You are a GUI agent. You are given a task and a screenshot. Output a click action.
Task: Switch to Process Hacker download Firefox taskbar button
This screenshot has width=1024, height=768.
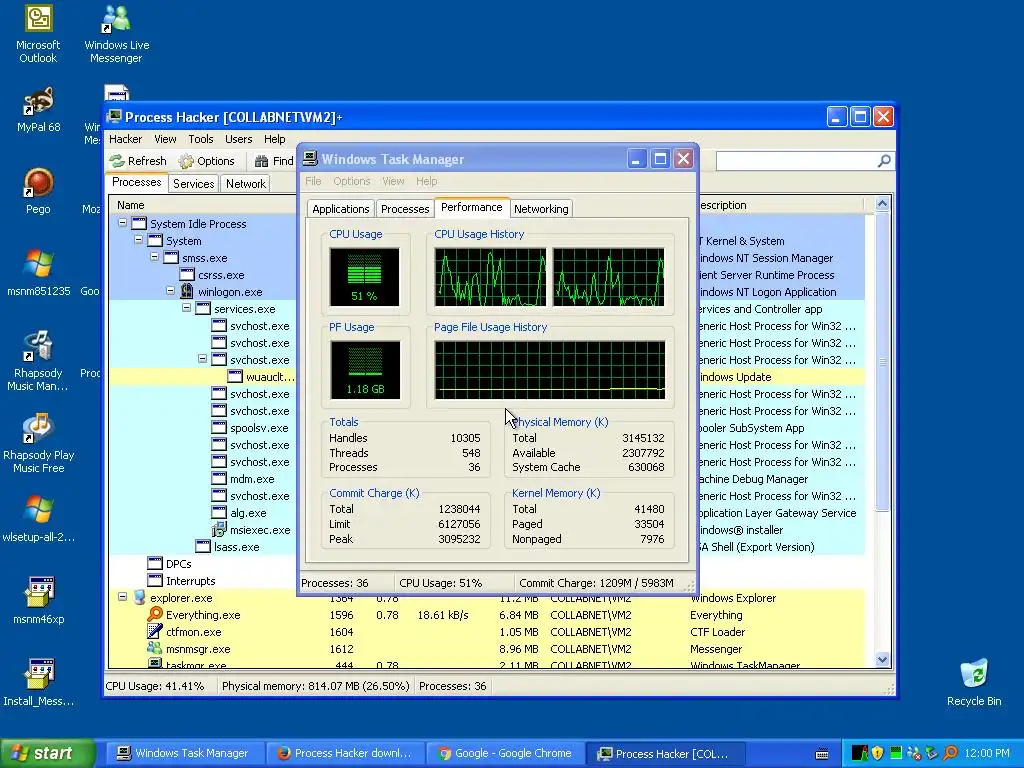pyautogui.click(x=344, y=753)
